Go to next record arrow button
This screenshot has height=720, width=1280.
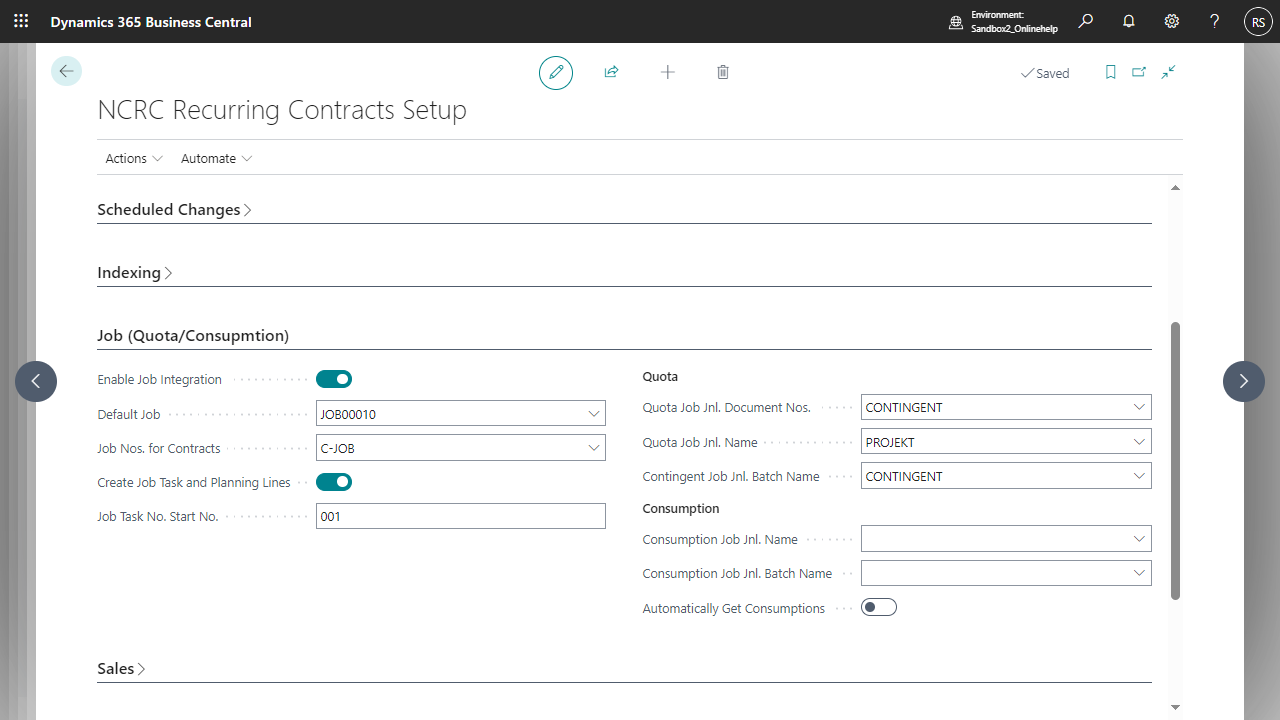[1243, 381]
